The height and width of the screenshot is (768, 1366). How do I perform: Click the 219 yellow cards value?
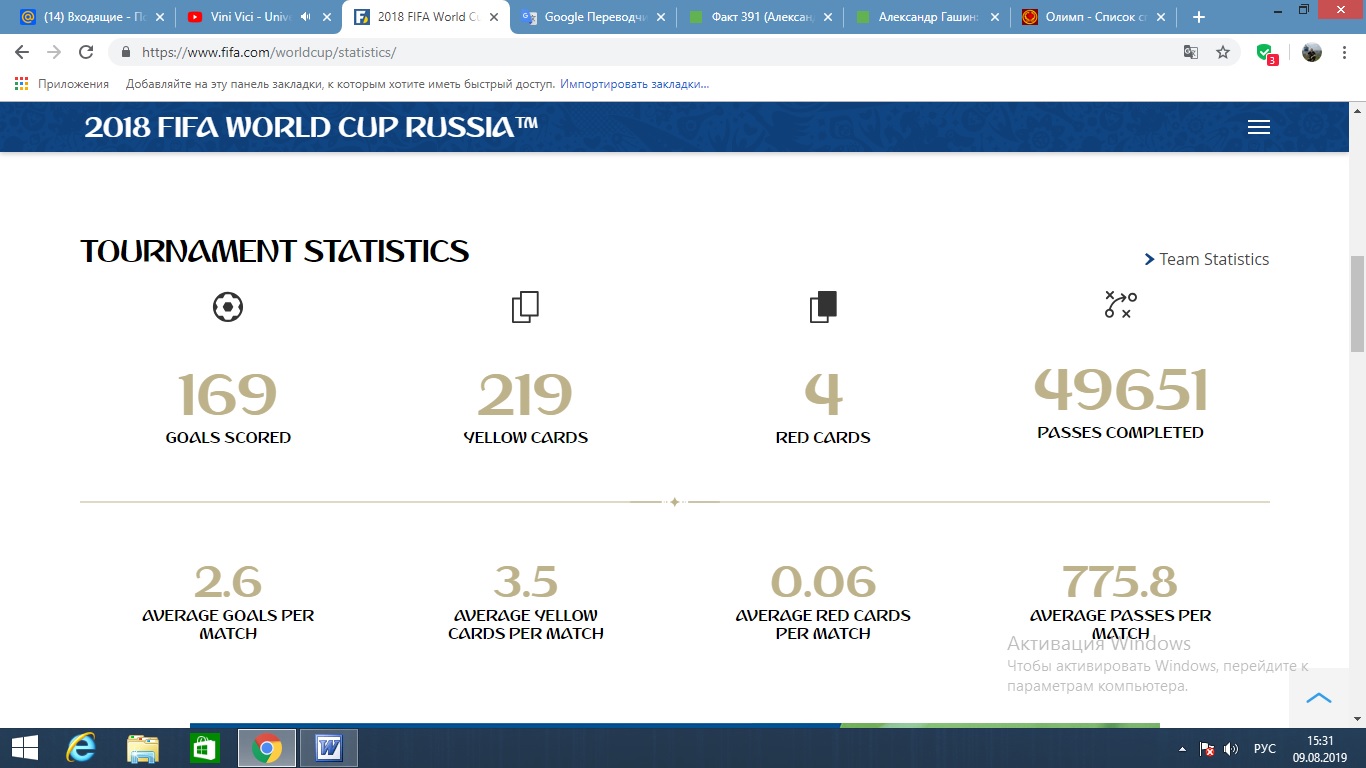(525, 394)
